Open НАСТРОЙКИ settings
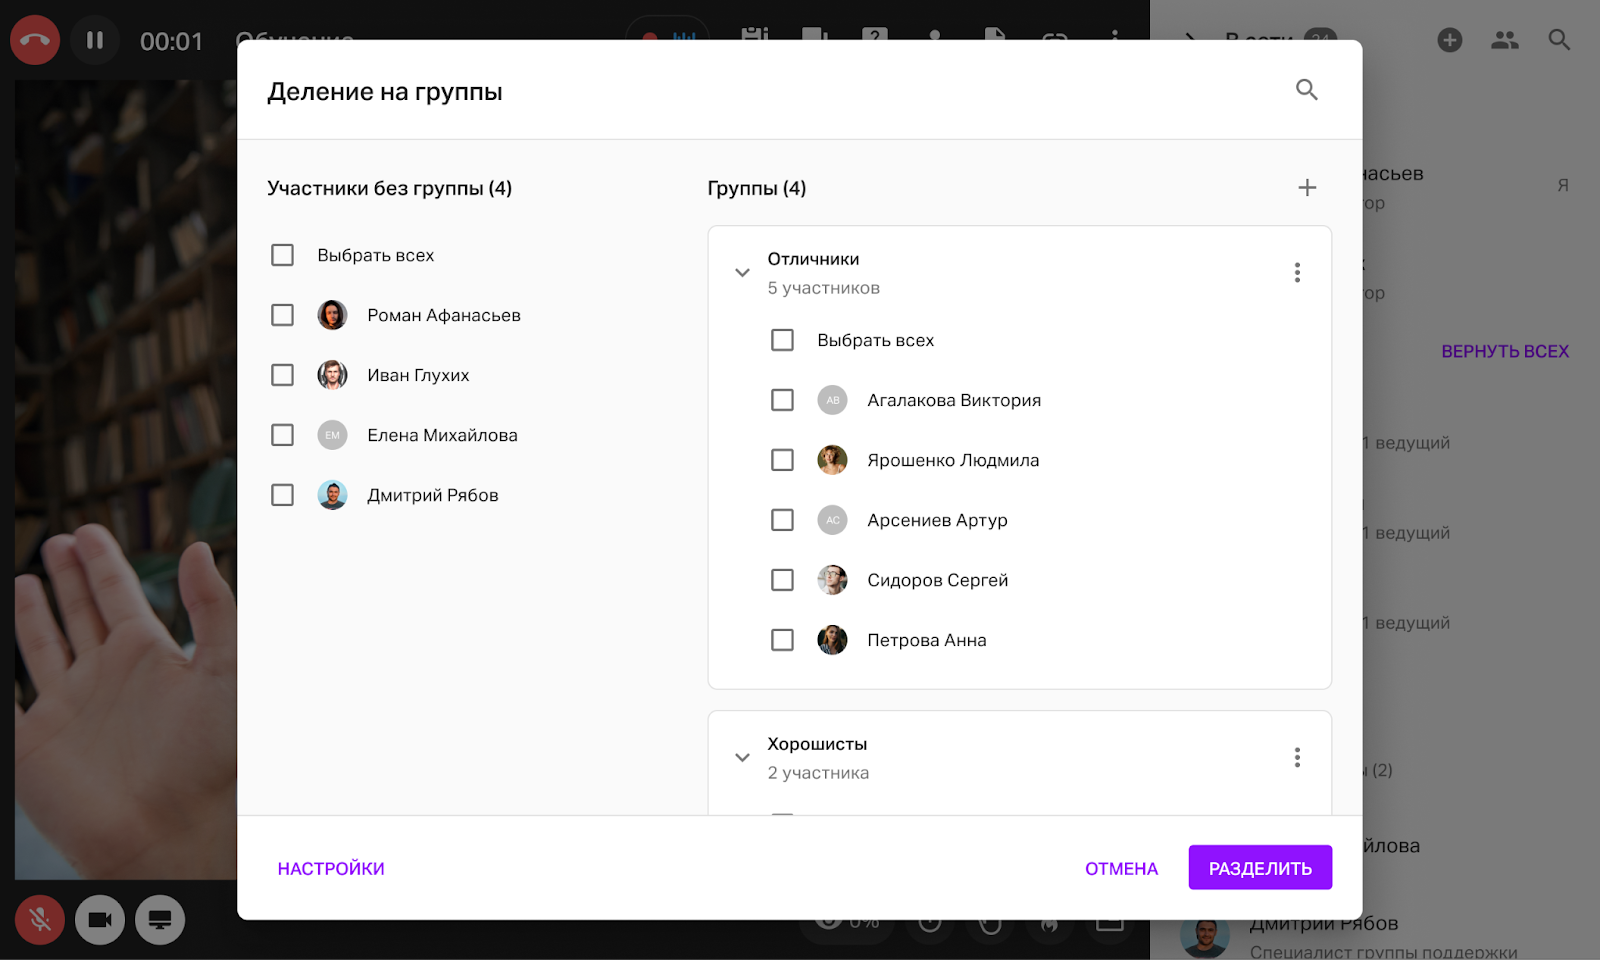 point(331,869)
